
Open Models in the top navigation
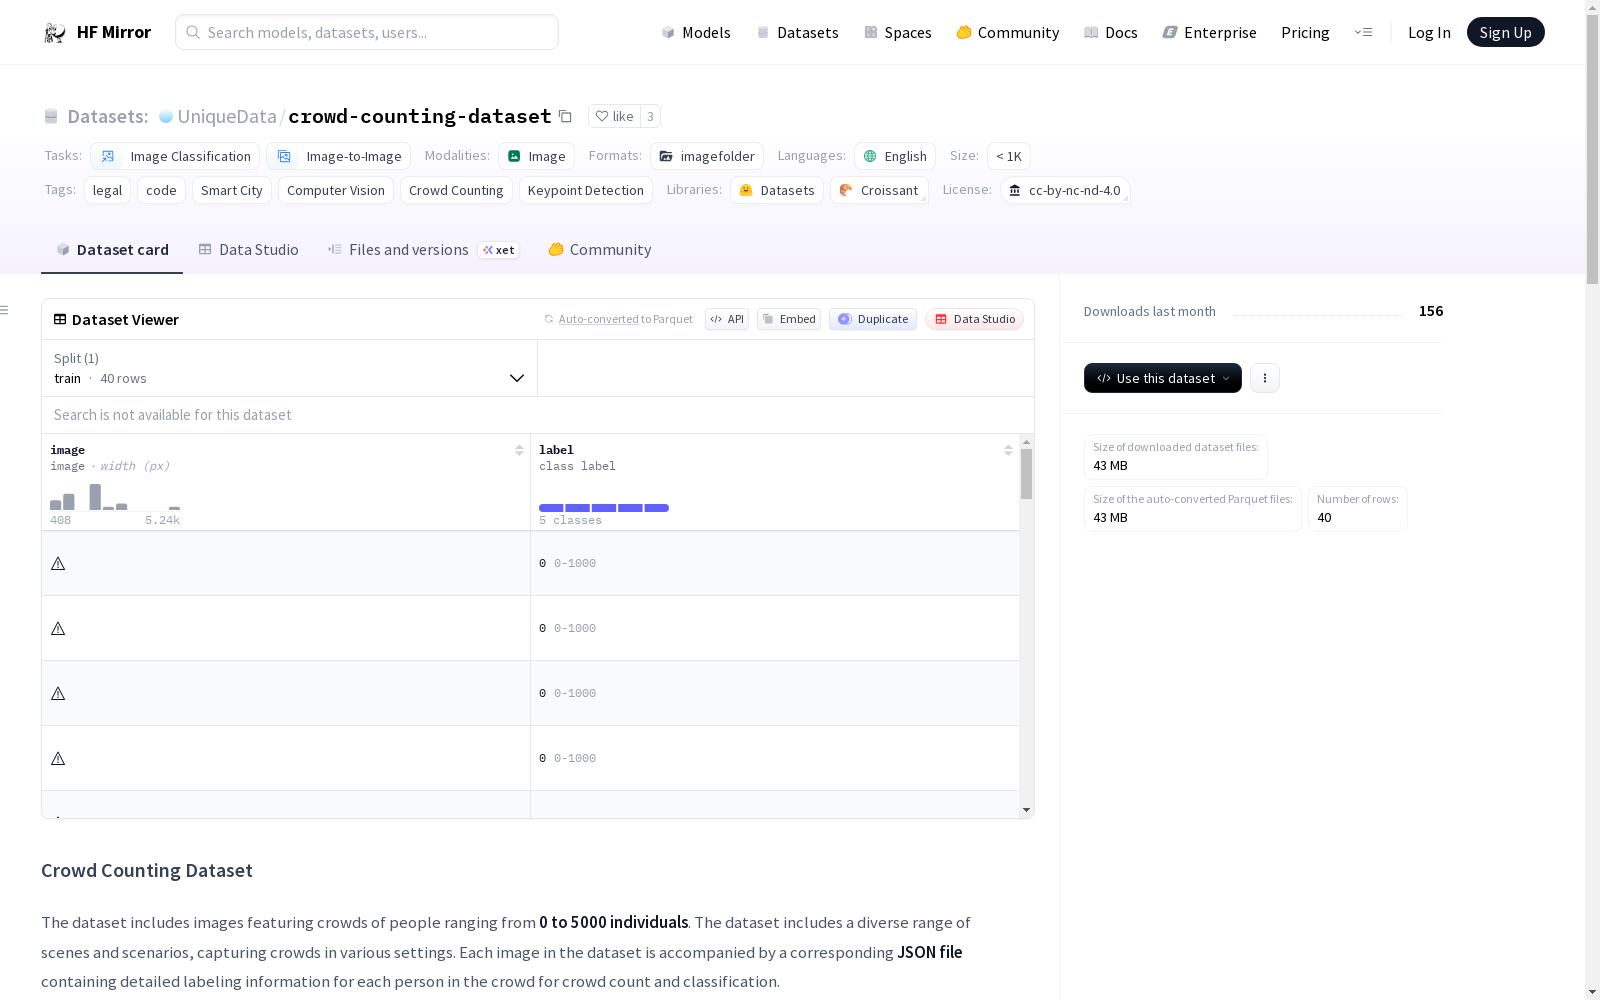(696, 32)
